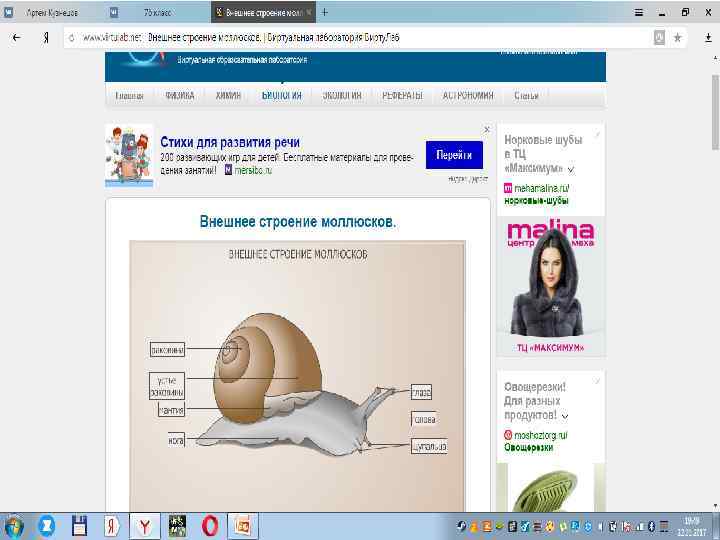Click the blue 'Перейти' button
Screen dimensions: 720x540
454,155
